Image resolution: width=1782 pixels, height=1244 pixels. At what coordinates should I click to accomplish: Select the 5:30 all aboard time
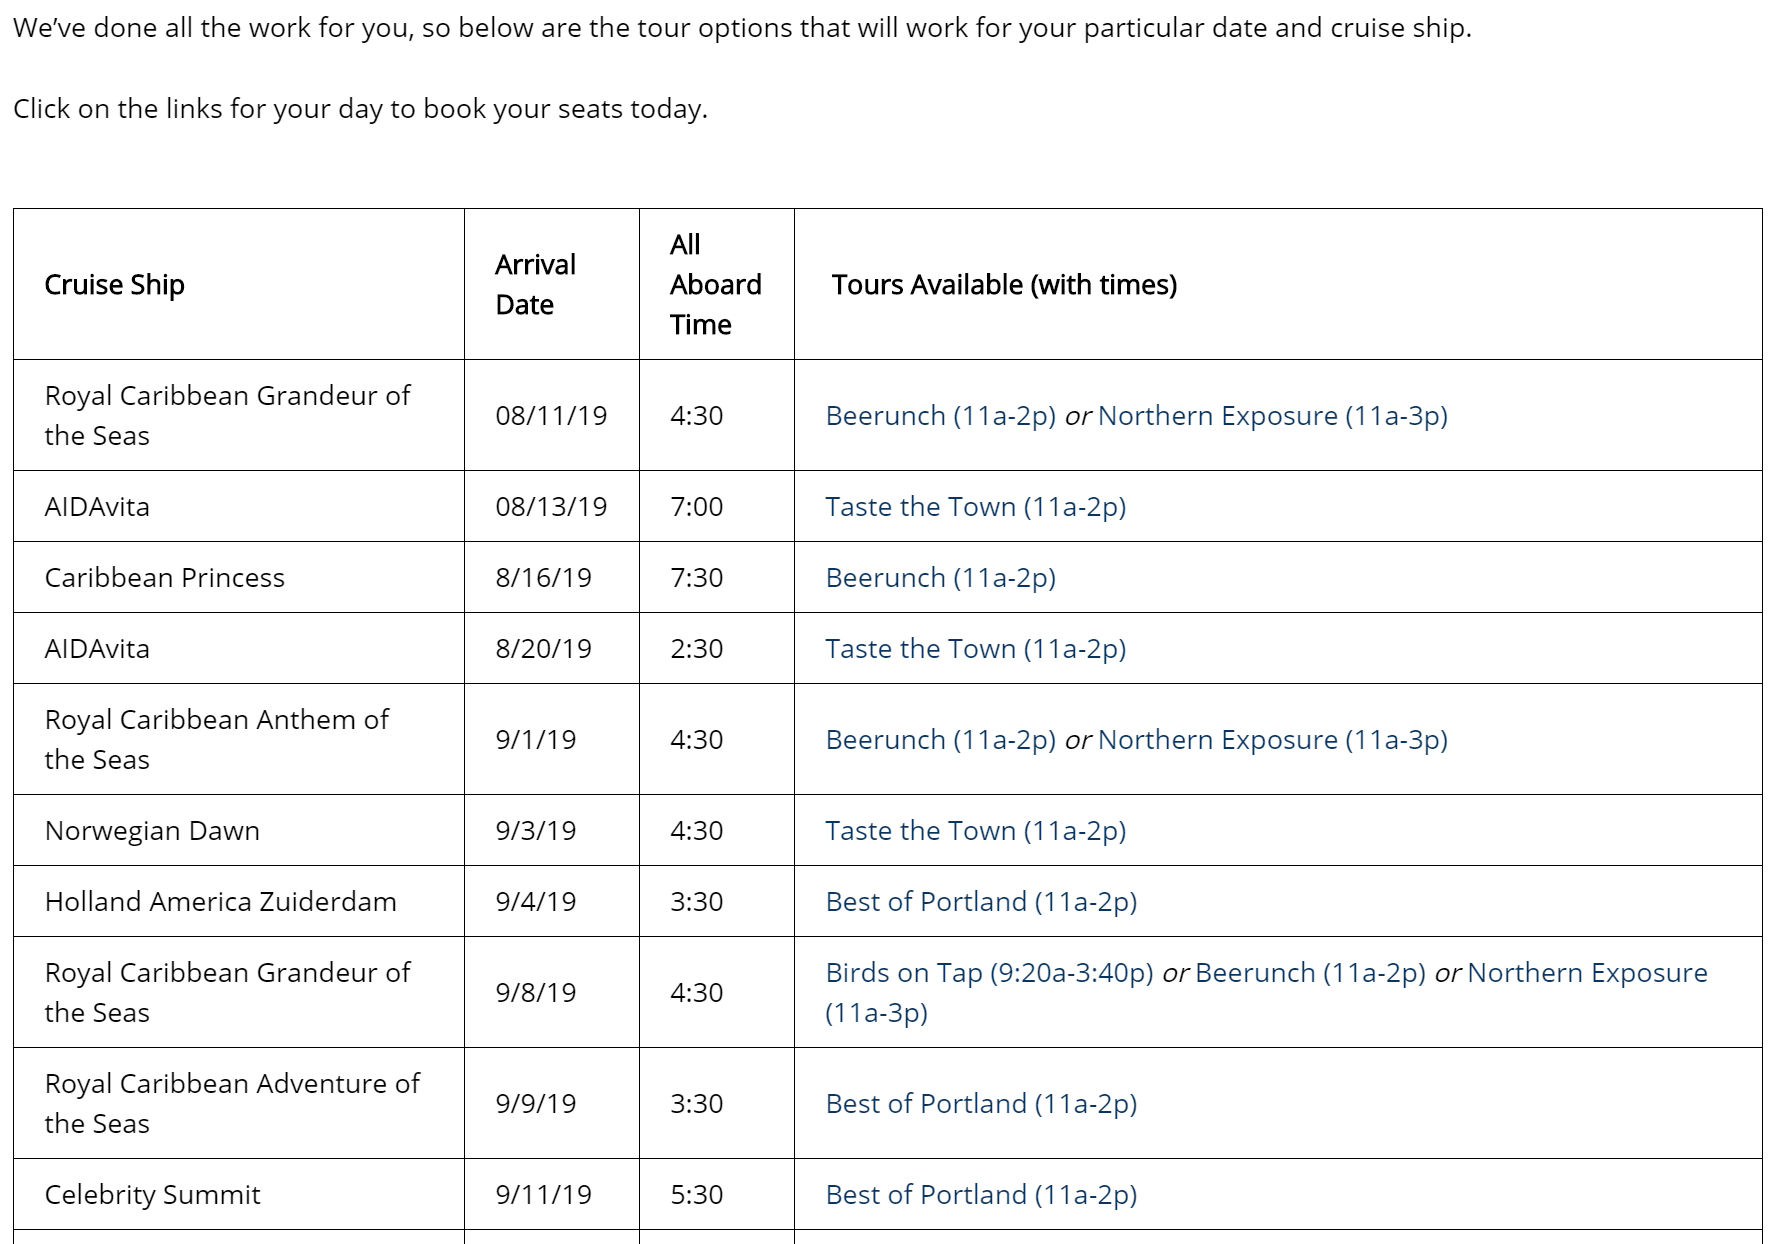pyautogui.click(x=696, y=1194)
